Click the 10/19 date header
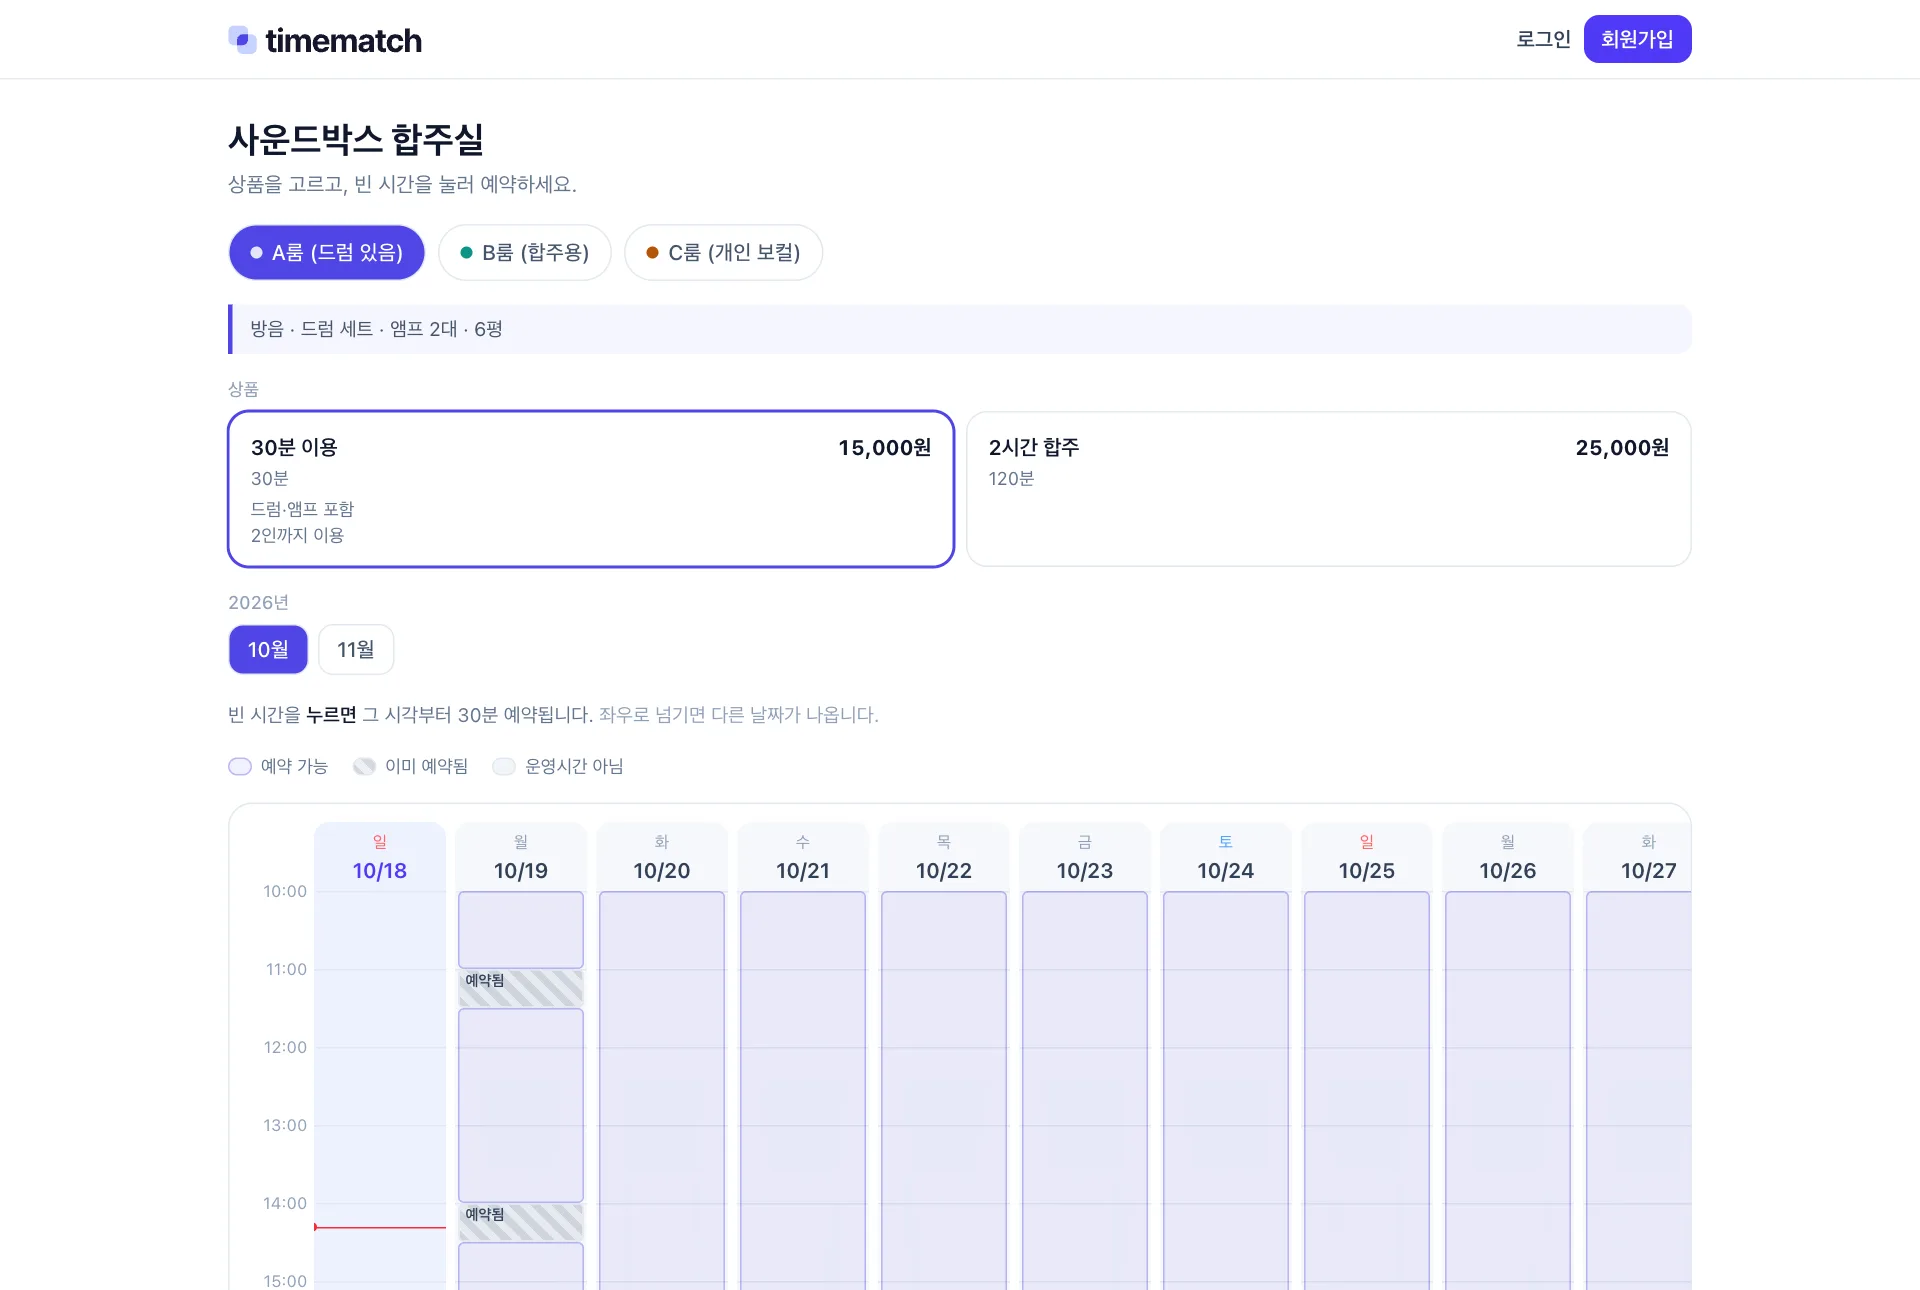This screenshot has width=1920, height=1290. (521, 858)
